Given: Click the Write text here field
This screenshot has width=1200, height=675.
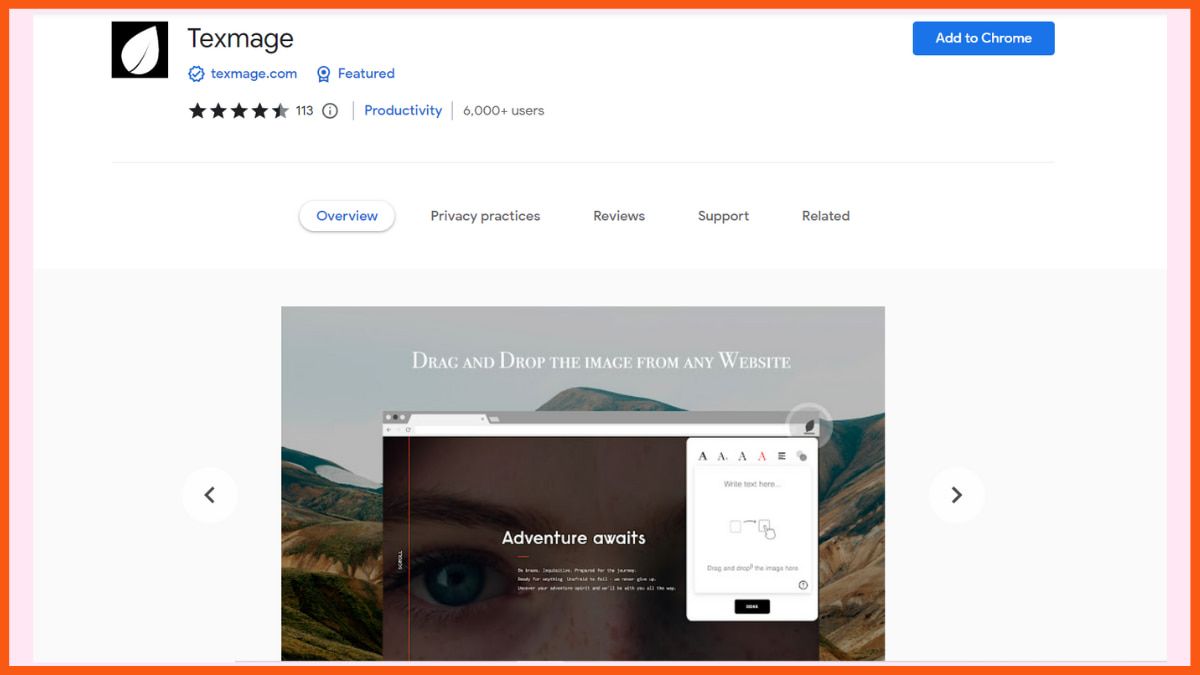Looking at the screenshot, I should point(753,483).
